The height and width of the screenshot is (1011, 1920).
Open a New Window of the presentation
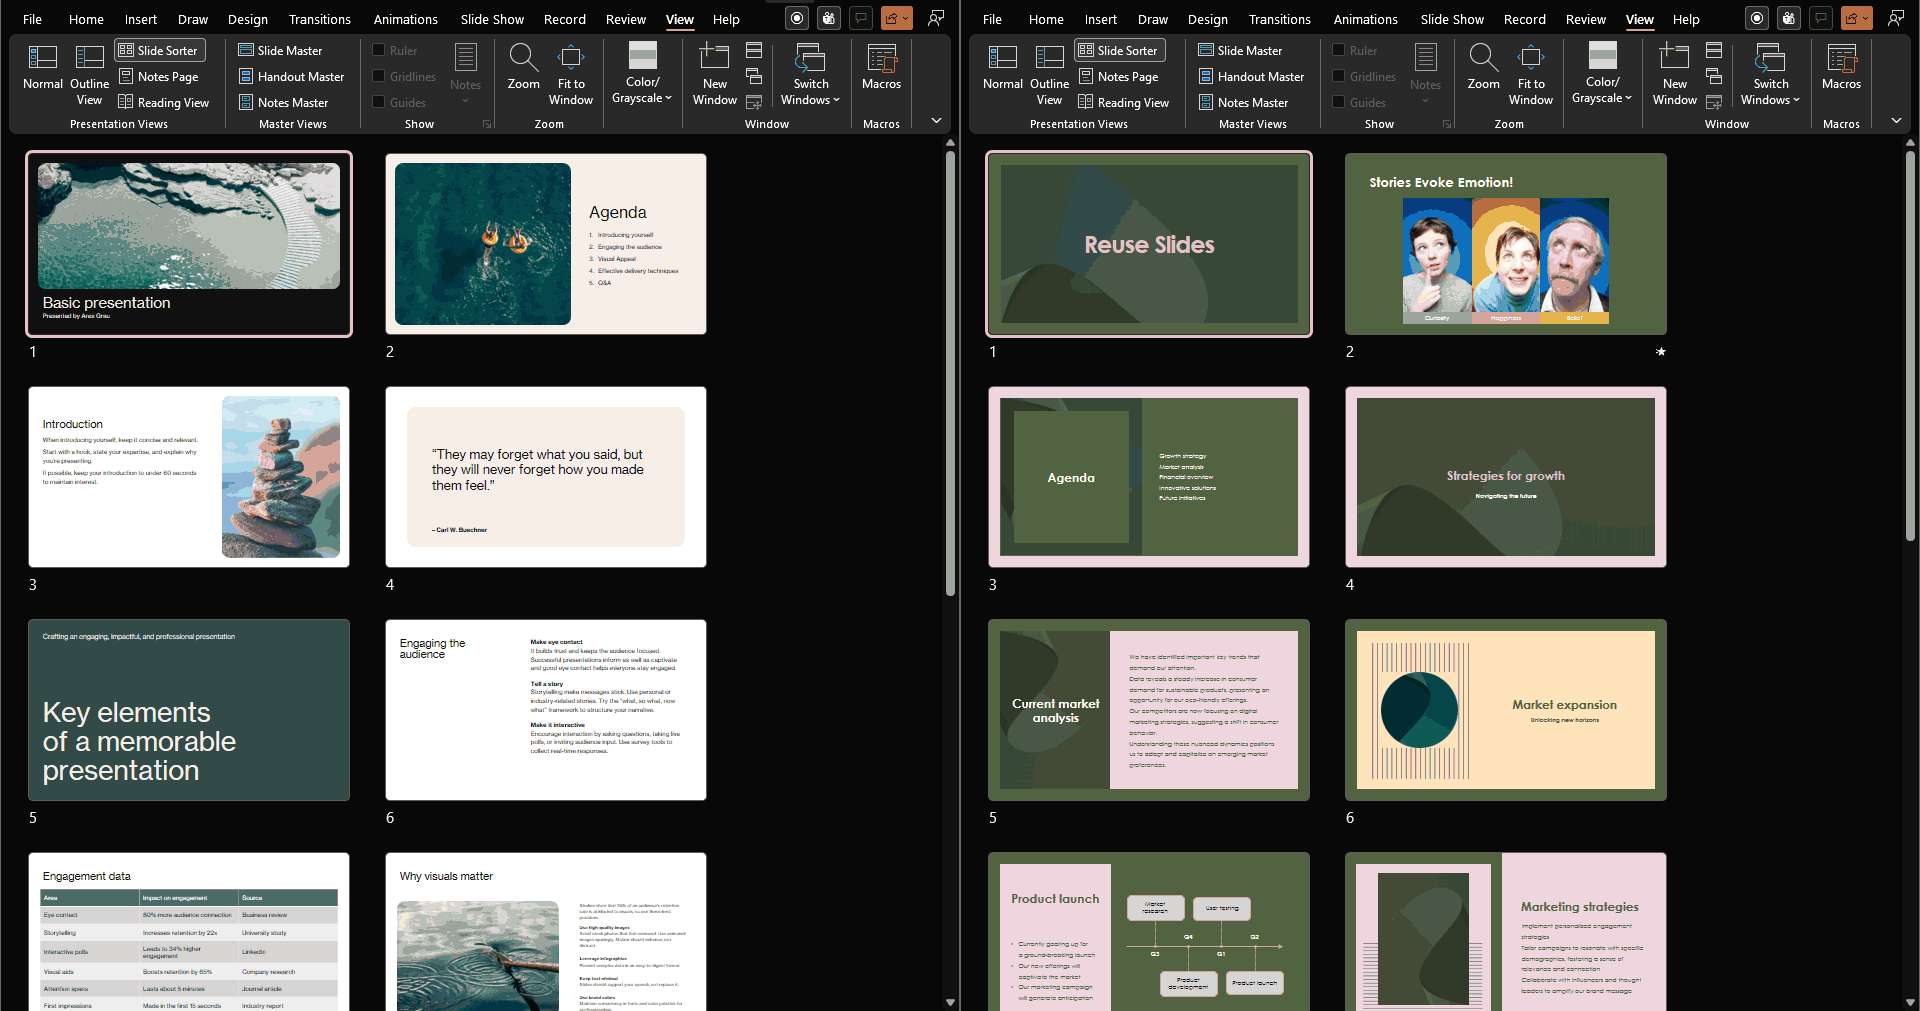point(714,73)
